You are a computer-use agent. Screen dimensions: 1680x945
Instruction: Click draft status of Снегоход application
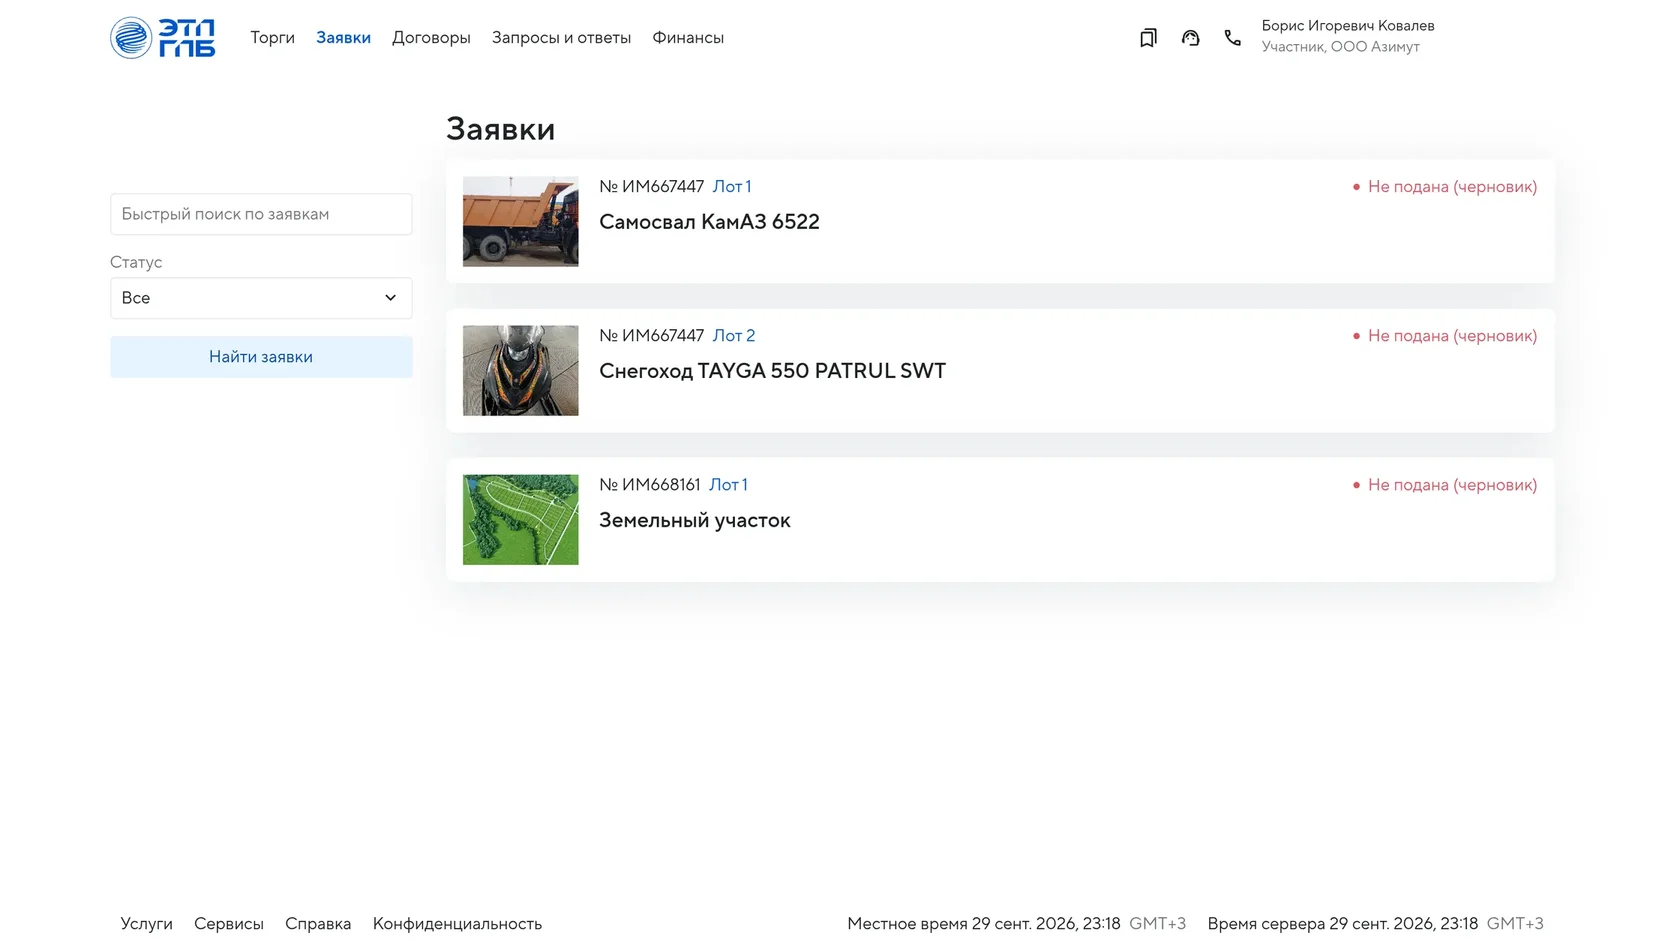point(1444,336)
